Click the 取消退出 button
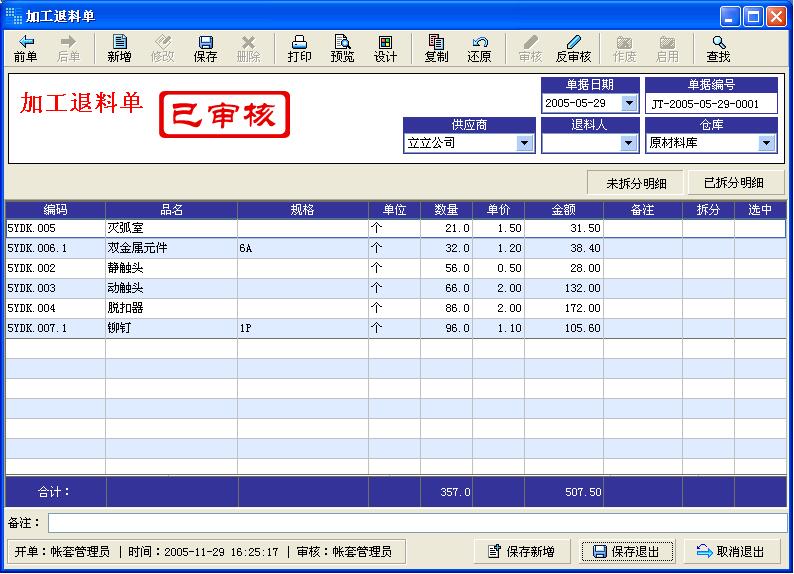 tap(730, 551)
